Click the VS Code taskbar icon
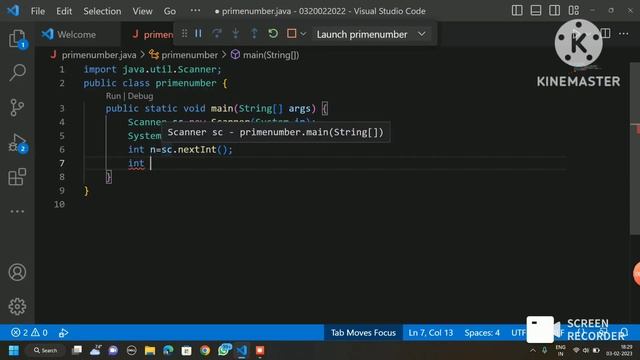 click(242, 350)
